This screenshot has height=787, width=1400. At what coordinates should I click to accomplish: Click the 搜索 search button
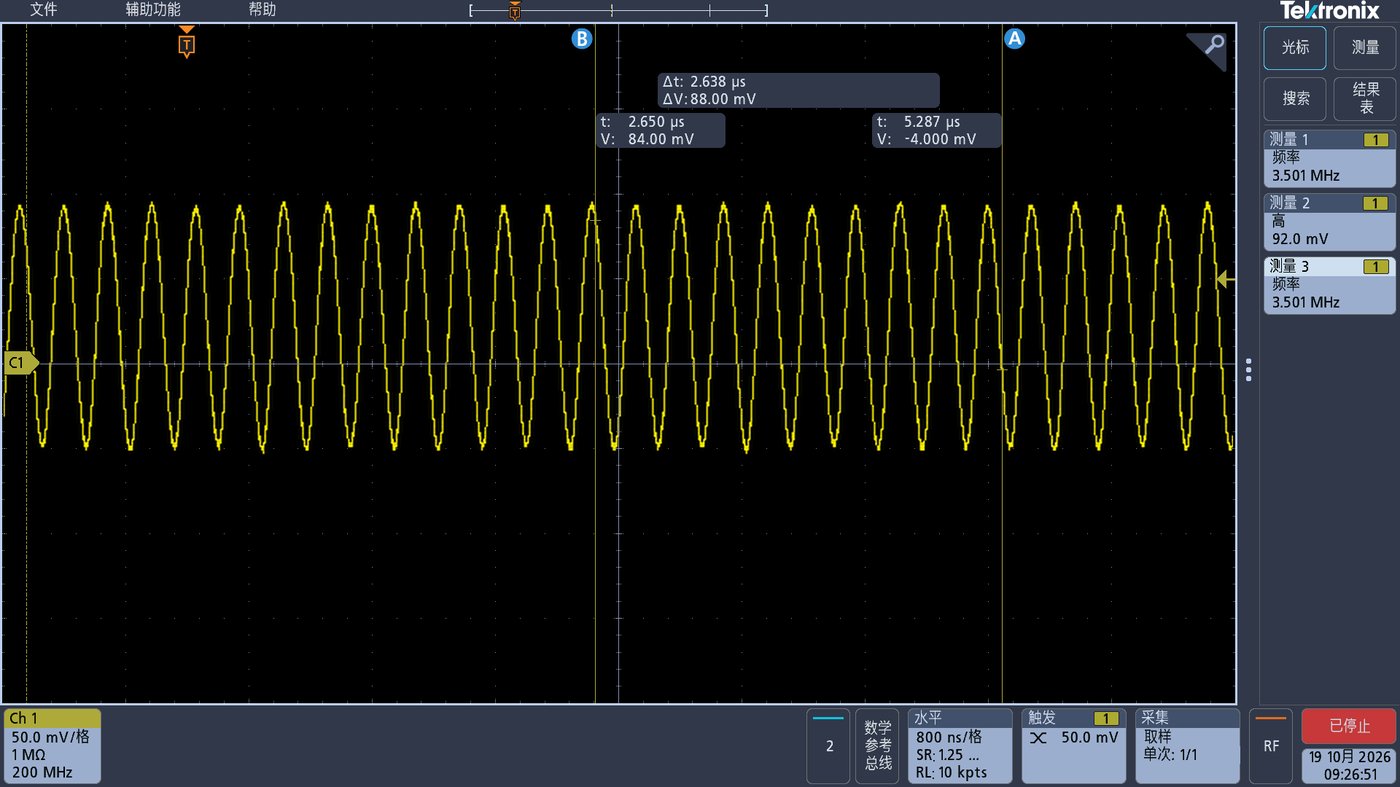pos(1295,99)
